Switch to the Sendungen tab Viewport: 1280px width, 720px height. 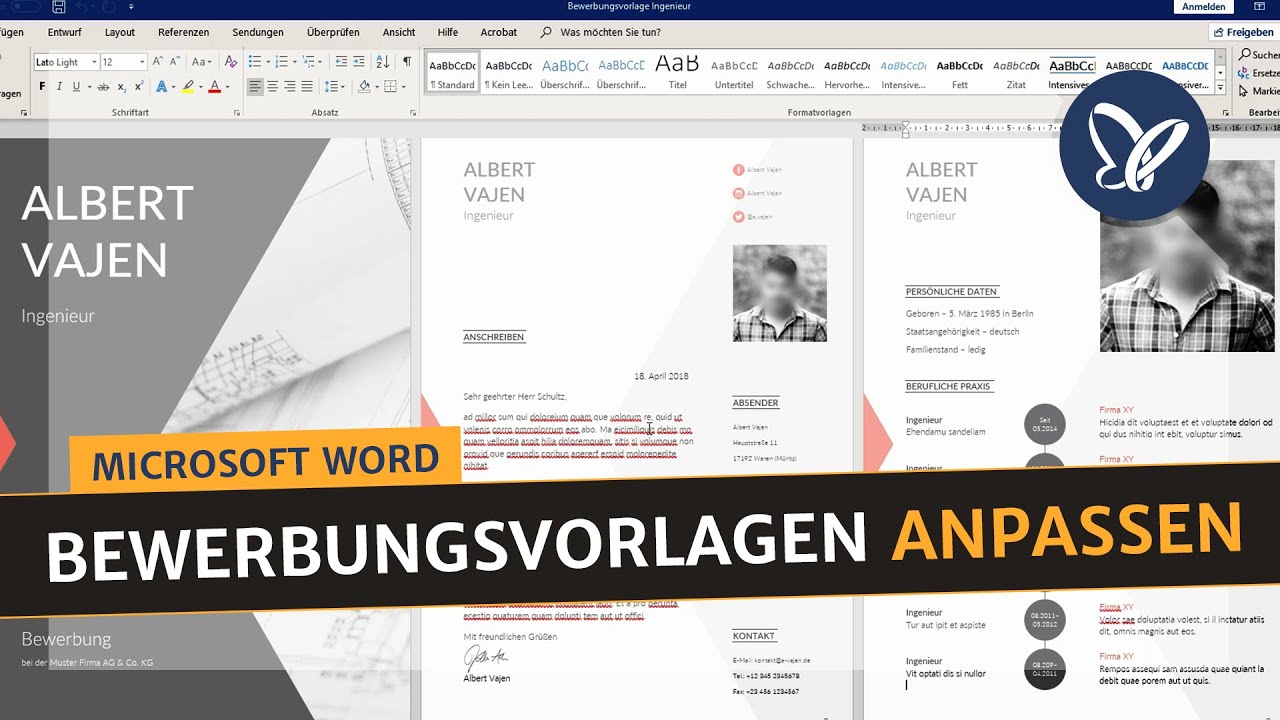(258, 32)
